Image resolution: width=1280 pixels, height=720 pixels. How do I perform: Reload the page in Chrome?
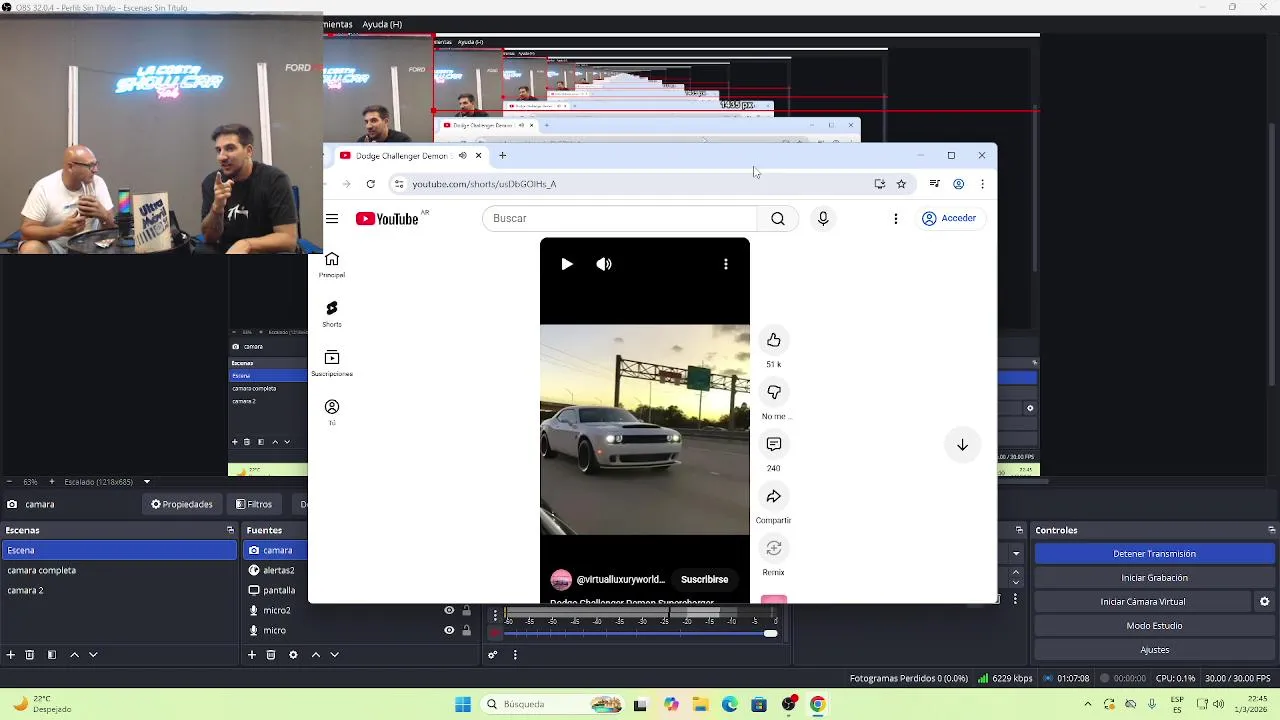[370, 184]
